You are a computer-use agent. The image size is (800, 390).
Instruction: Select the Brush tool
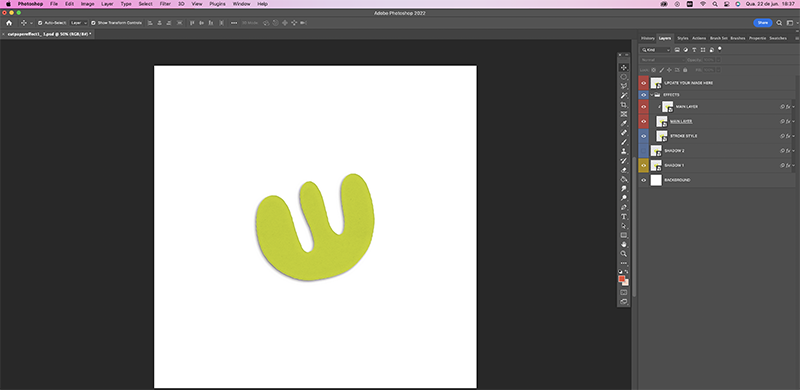pos(623,142)
